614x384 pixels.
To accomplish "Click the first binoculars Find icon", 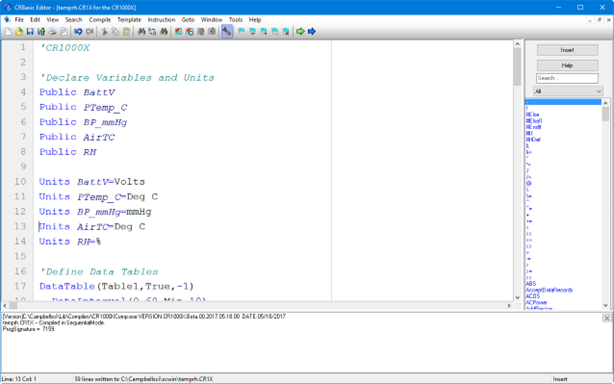I will [142, 32].
